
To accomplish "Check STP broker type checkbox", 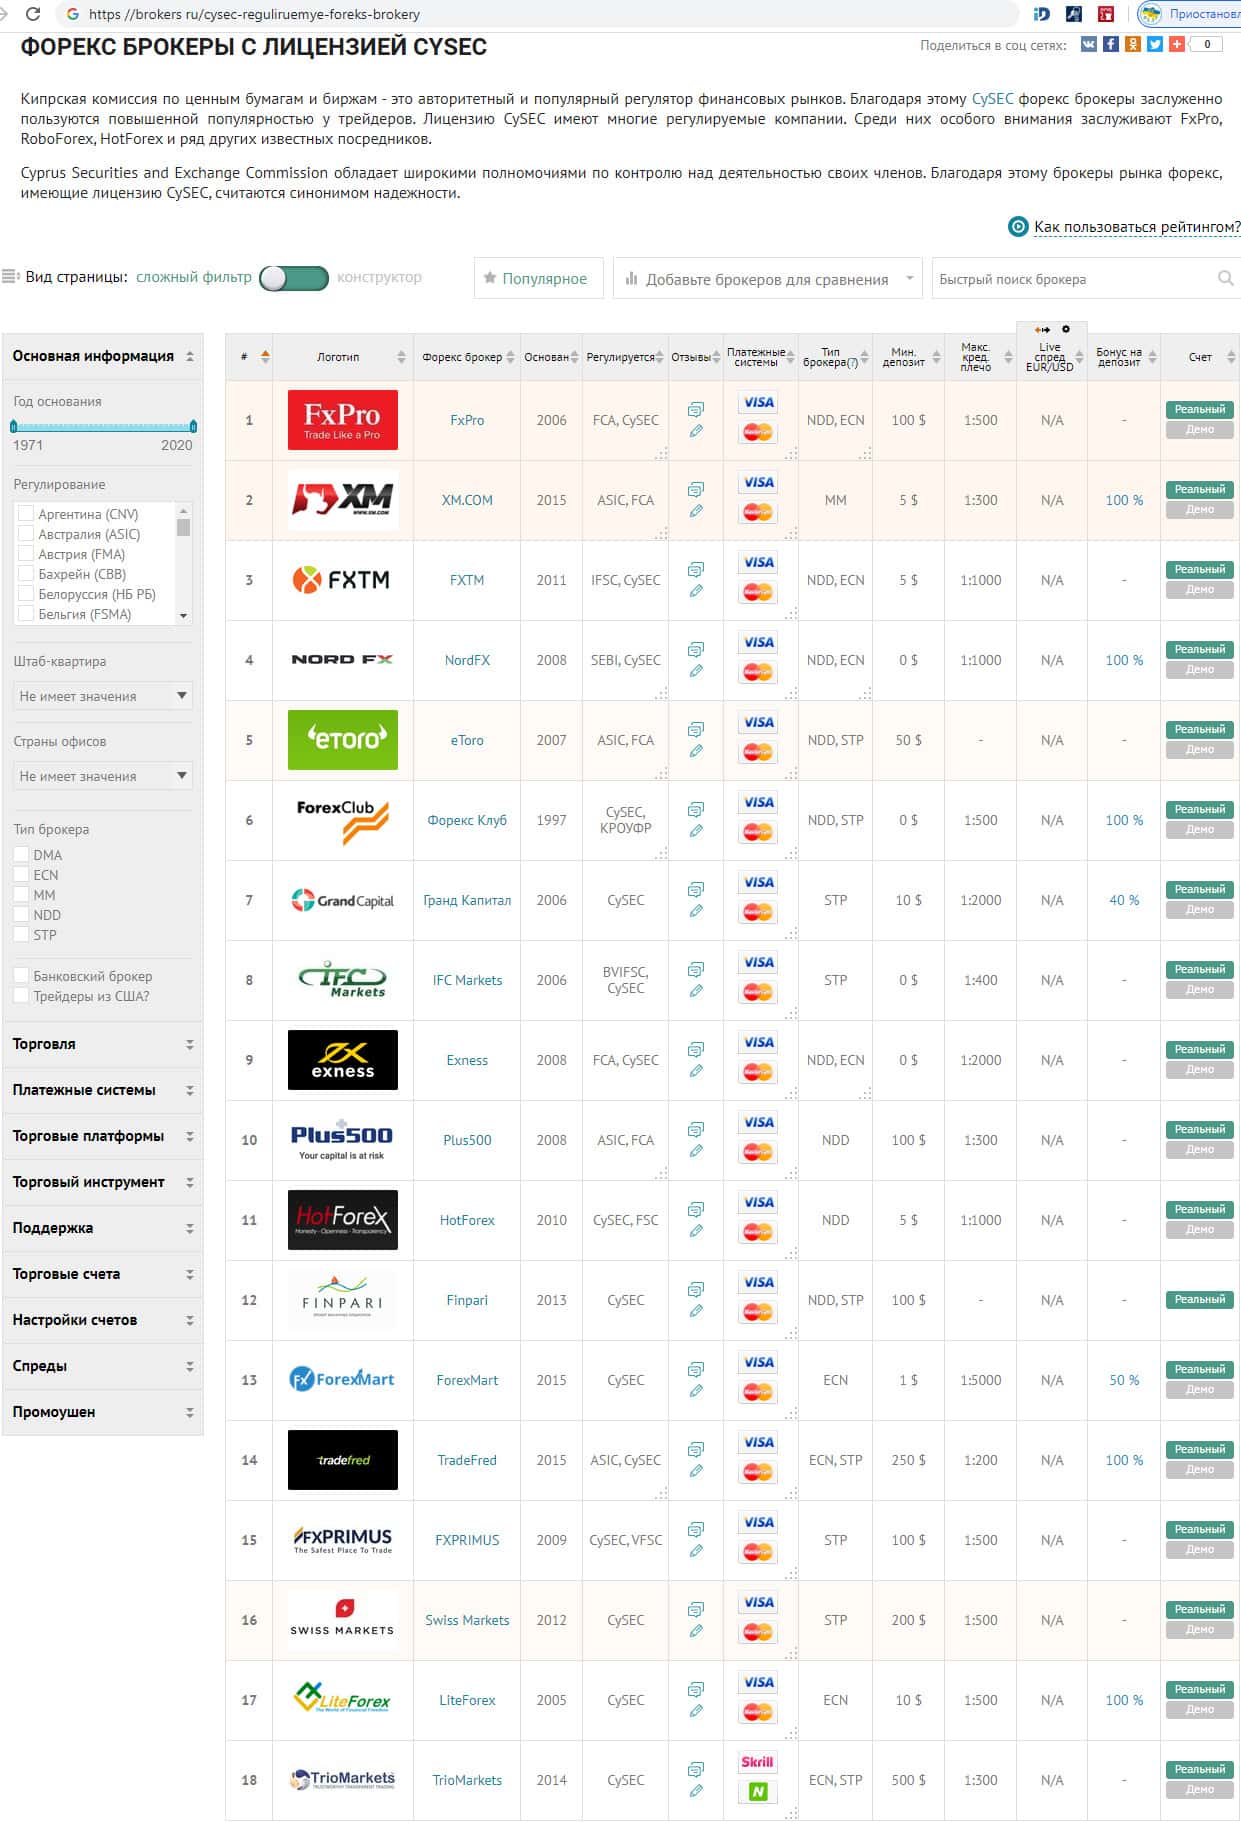I will tap(21, 934).
